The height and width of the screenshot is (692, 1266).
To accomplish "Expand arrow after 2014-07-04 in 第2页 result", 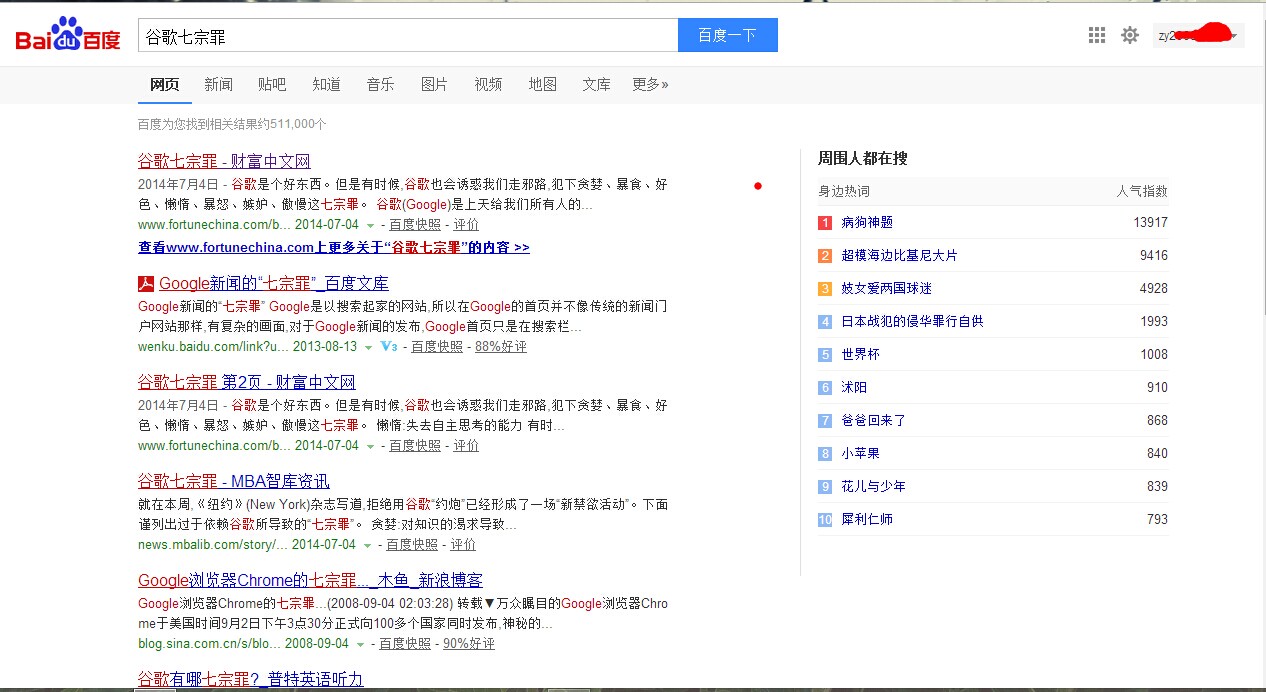I will click(x=370, y=447).
